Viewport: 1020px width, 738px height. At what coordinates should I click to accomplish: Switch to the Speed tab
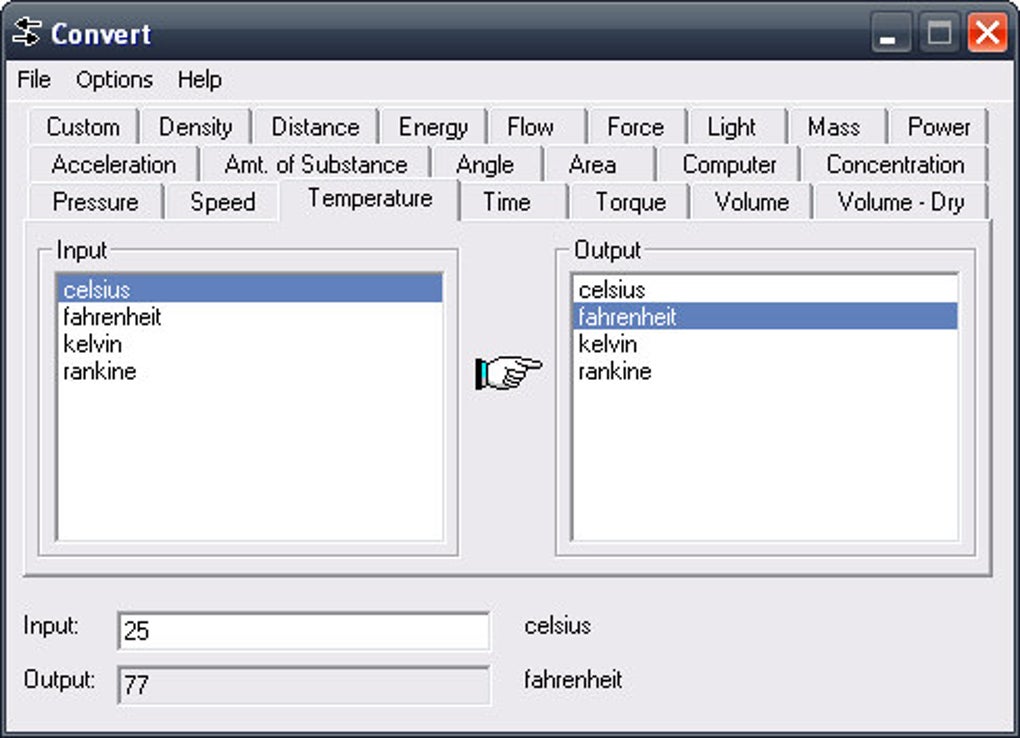click(x=221, y=202)
